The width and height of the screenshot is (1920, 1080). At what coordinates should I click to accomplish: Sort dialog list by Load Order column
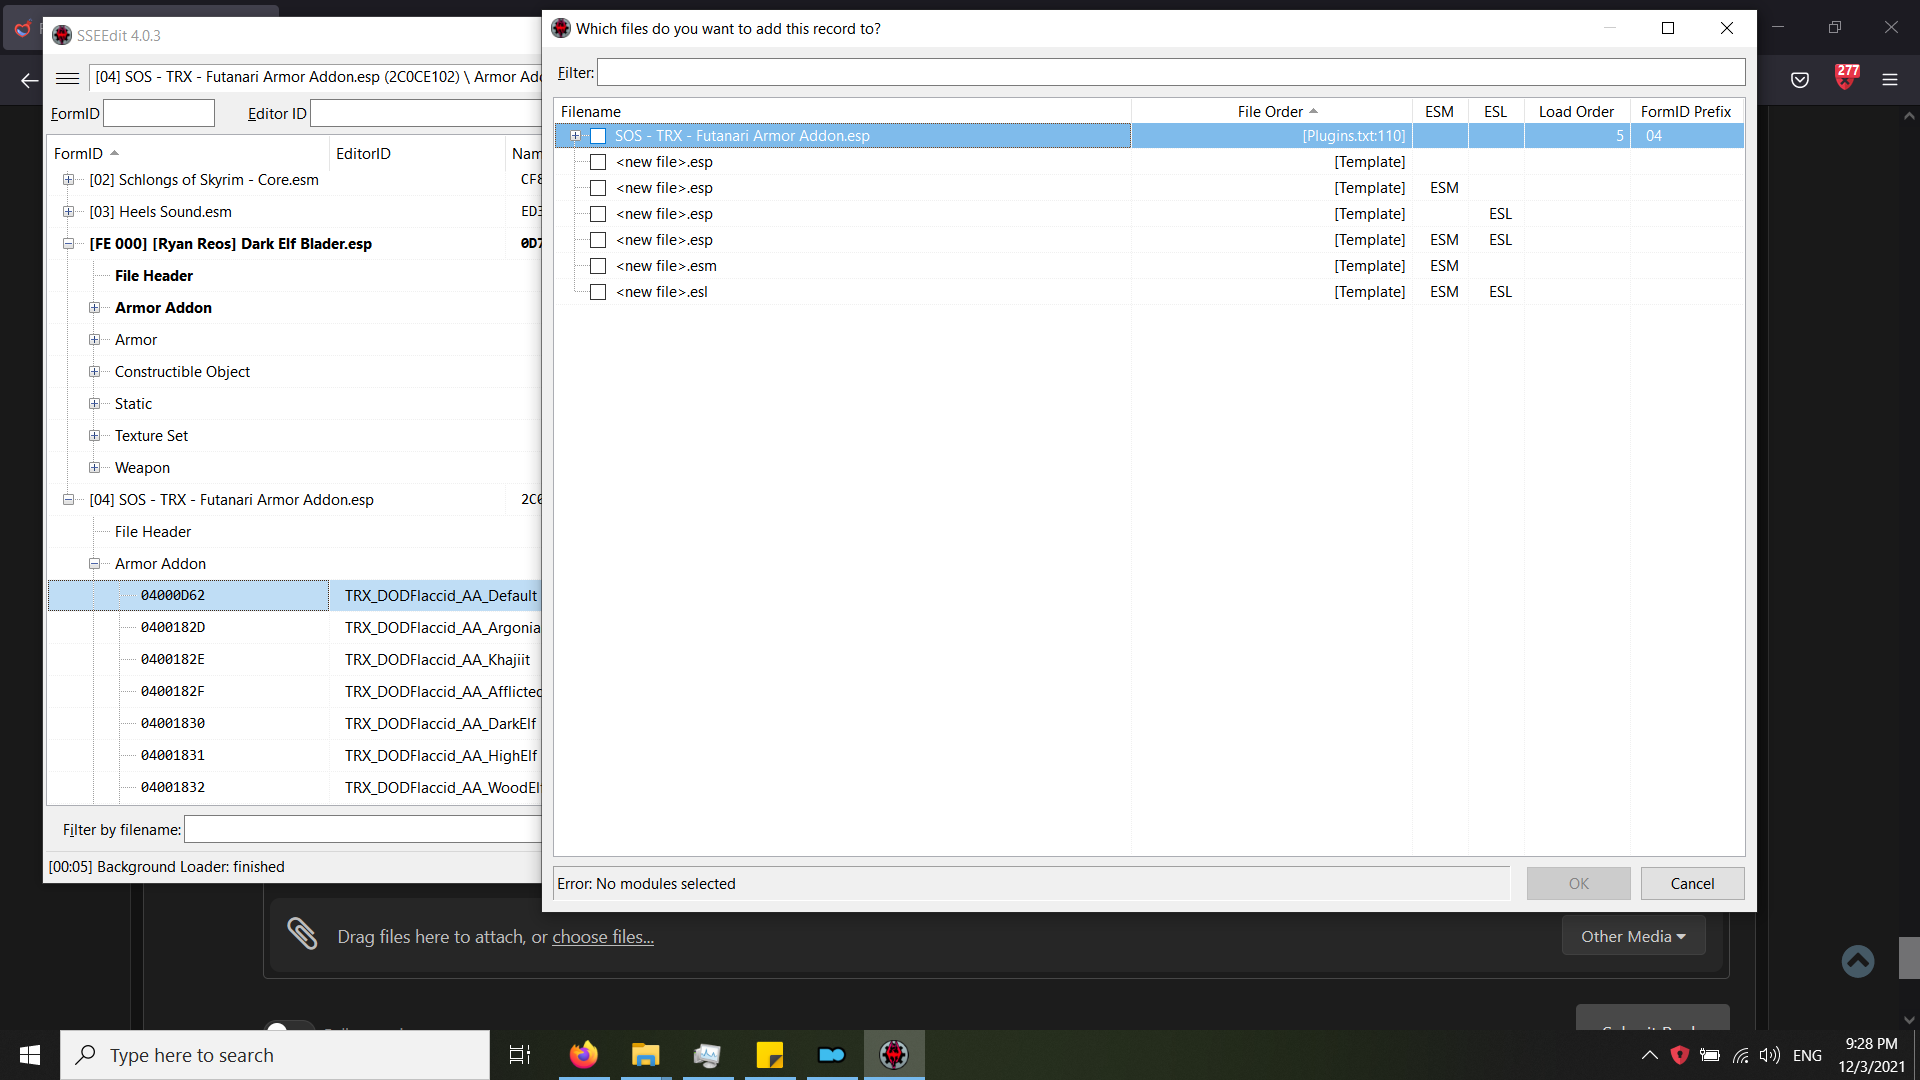pyautogui.click(x=1577, y=112)
